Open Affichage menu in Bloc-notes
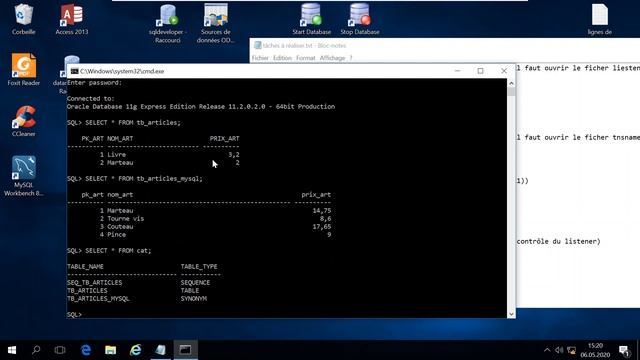The image size is (640, 360). click(332, 58)
